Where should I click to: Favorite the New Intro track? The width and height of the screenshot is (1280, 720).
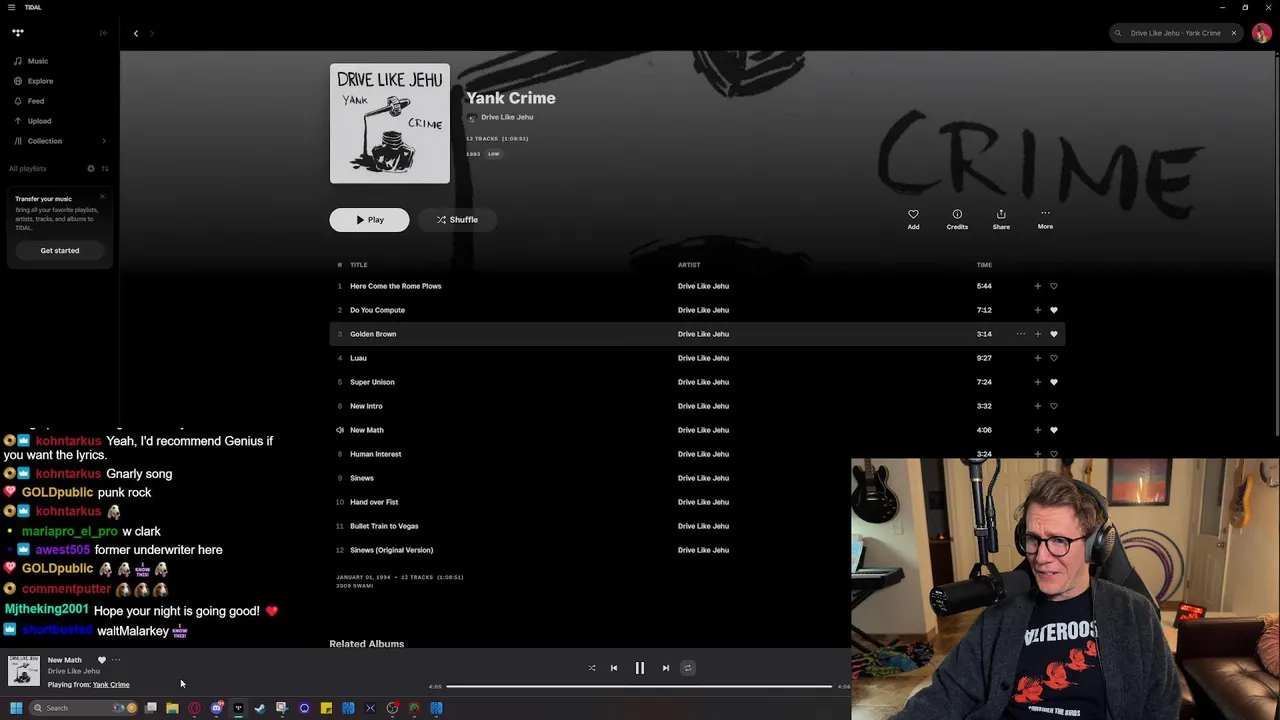1054,406
